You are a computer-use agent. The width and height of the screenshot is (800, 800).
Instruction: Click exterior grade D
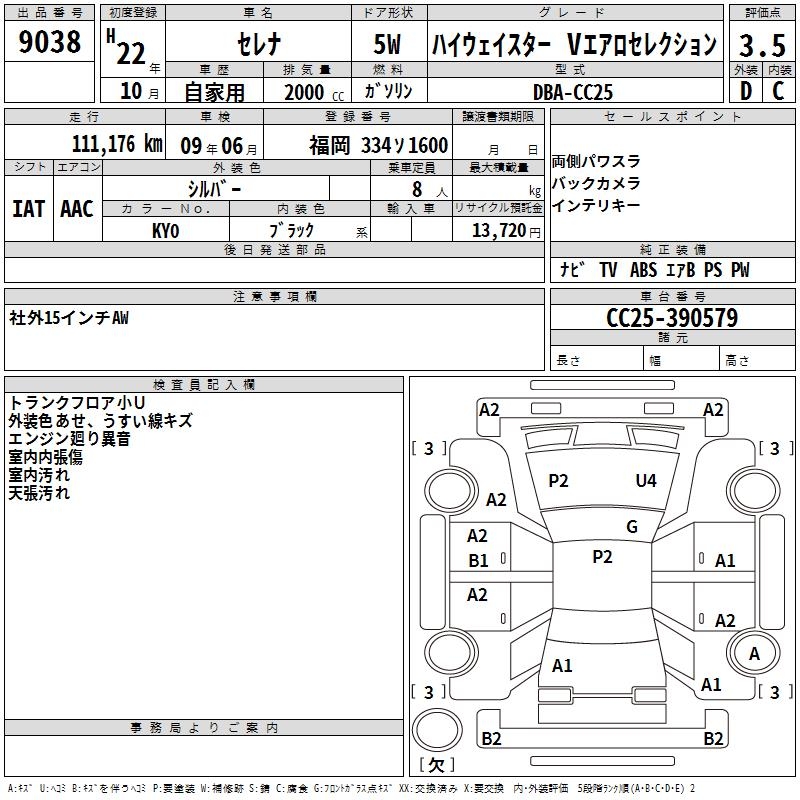[745, 91]
